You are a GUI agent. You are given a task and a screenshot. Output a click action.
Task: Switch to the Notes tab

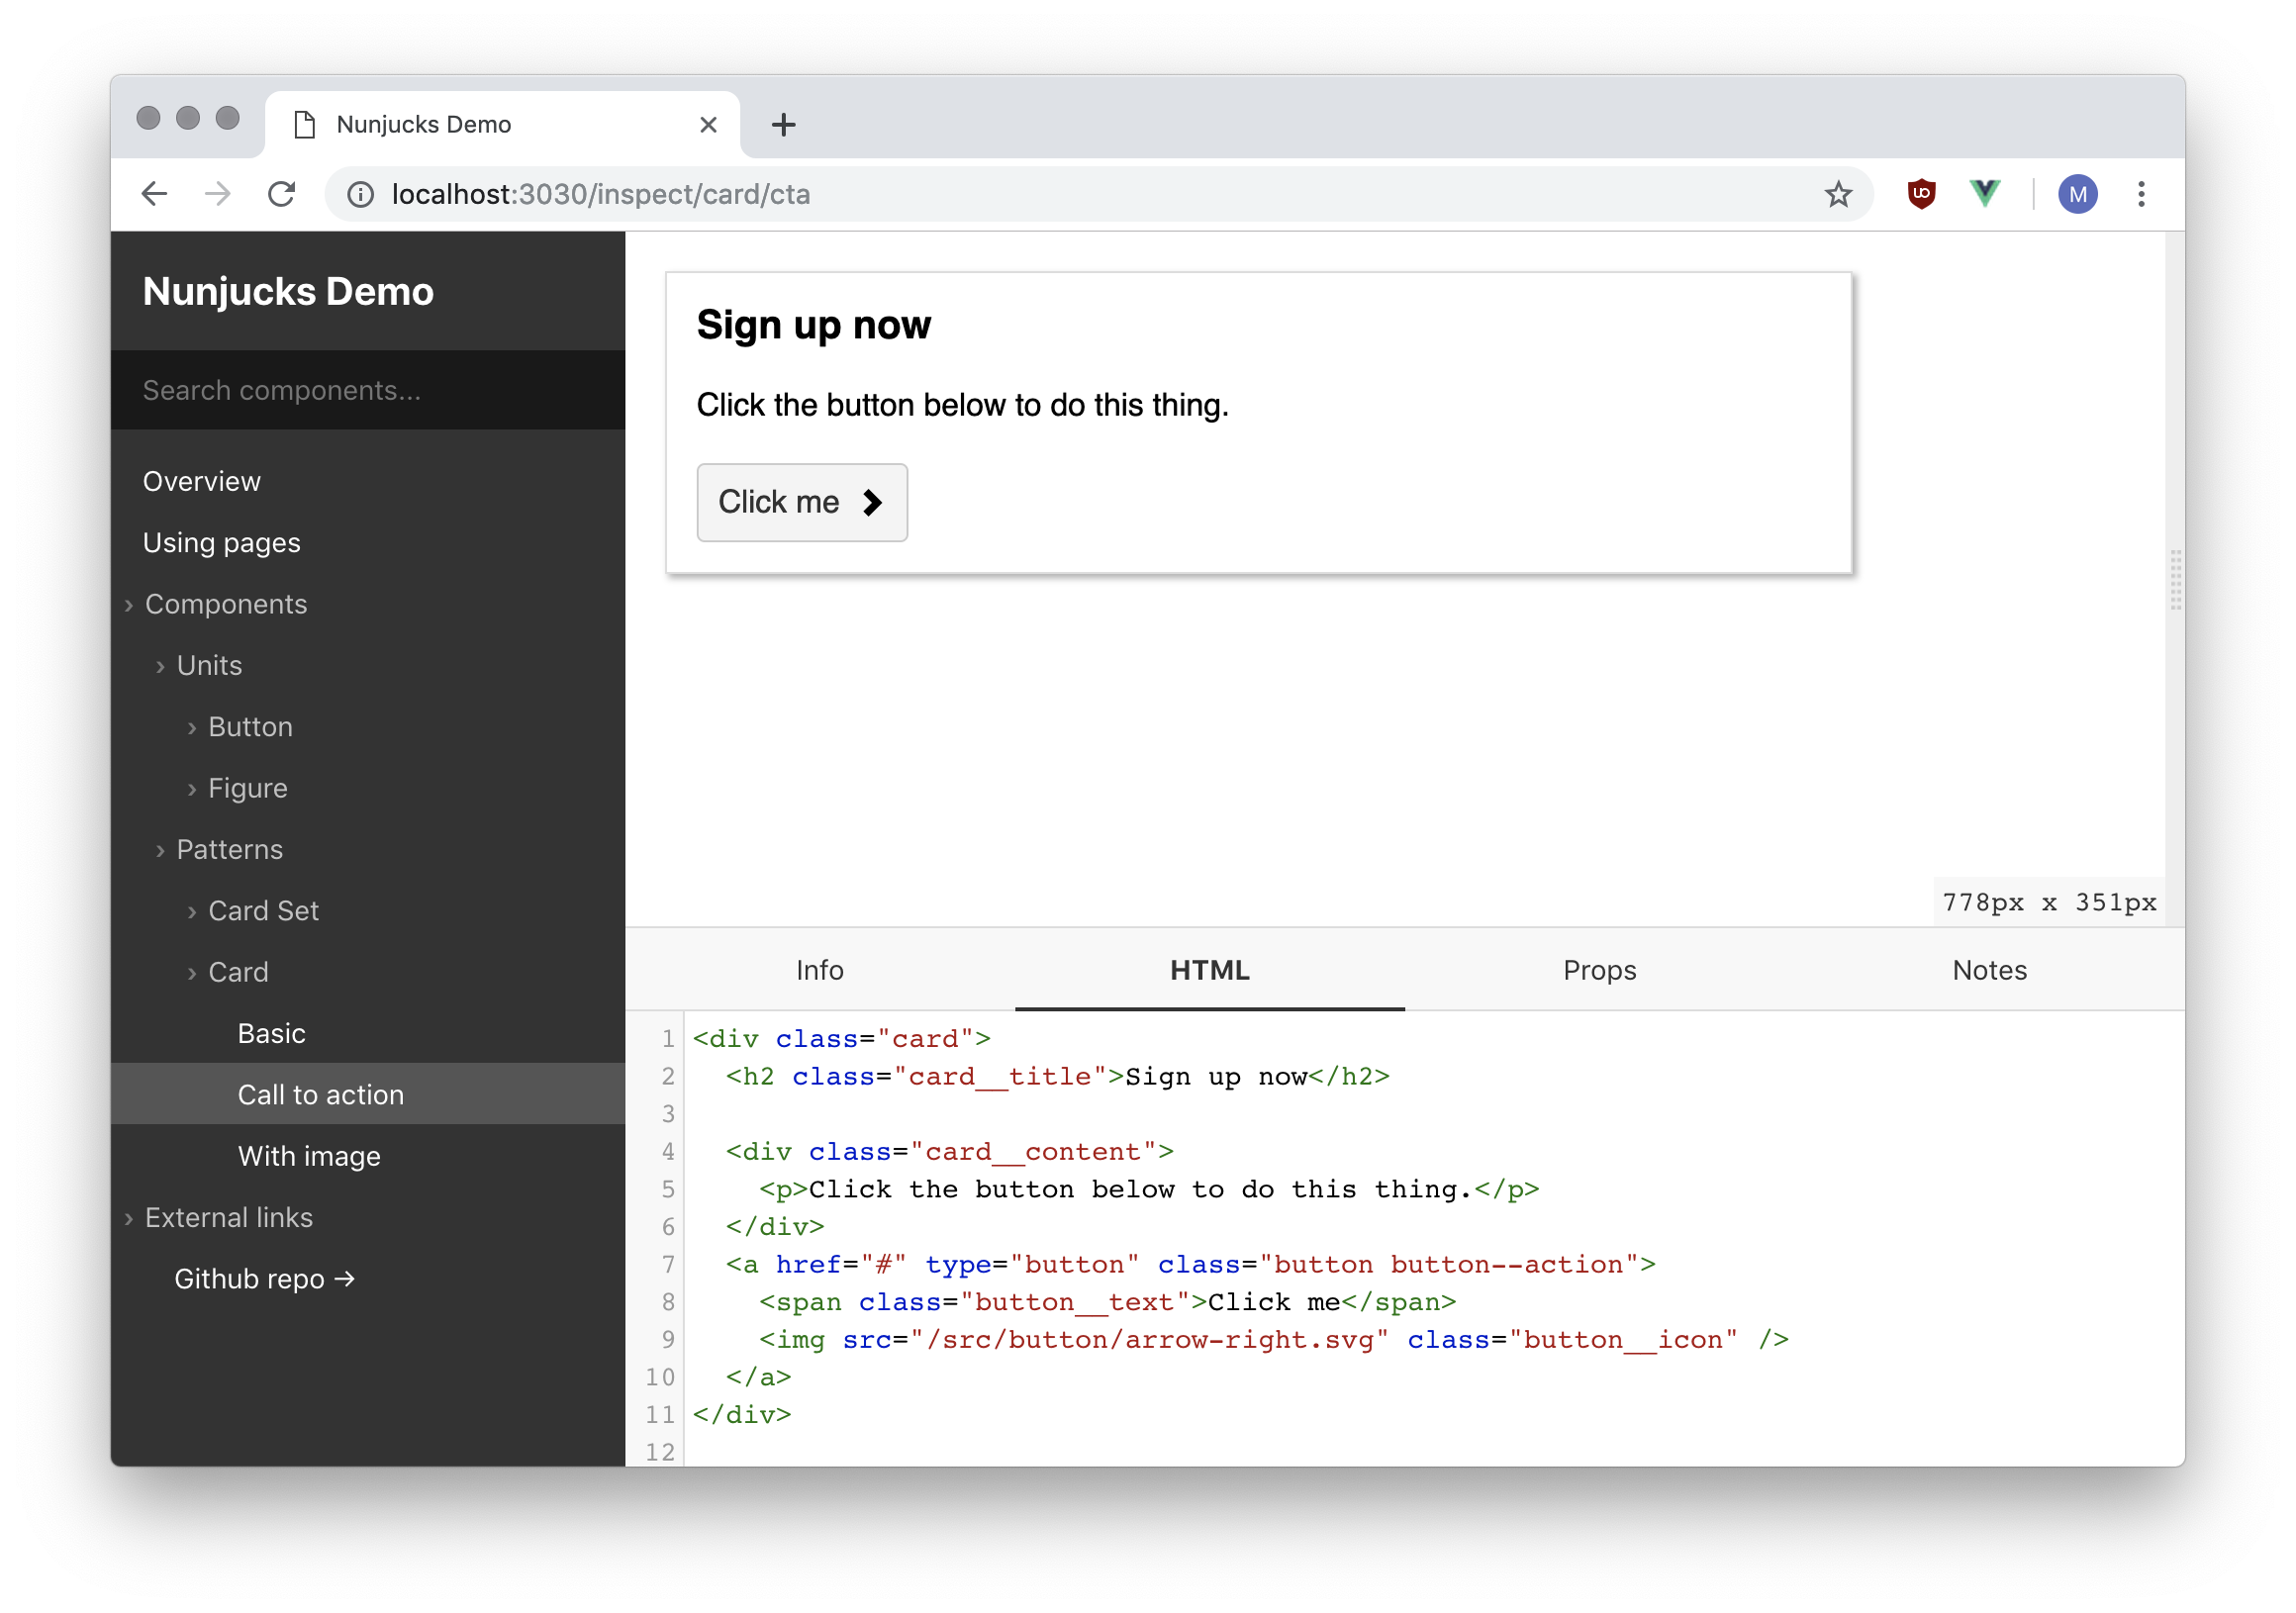[1989, 970]
